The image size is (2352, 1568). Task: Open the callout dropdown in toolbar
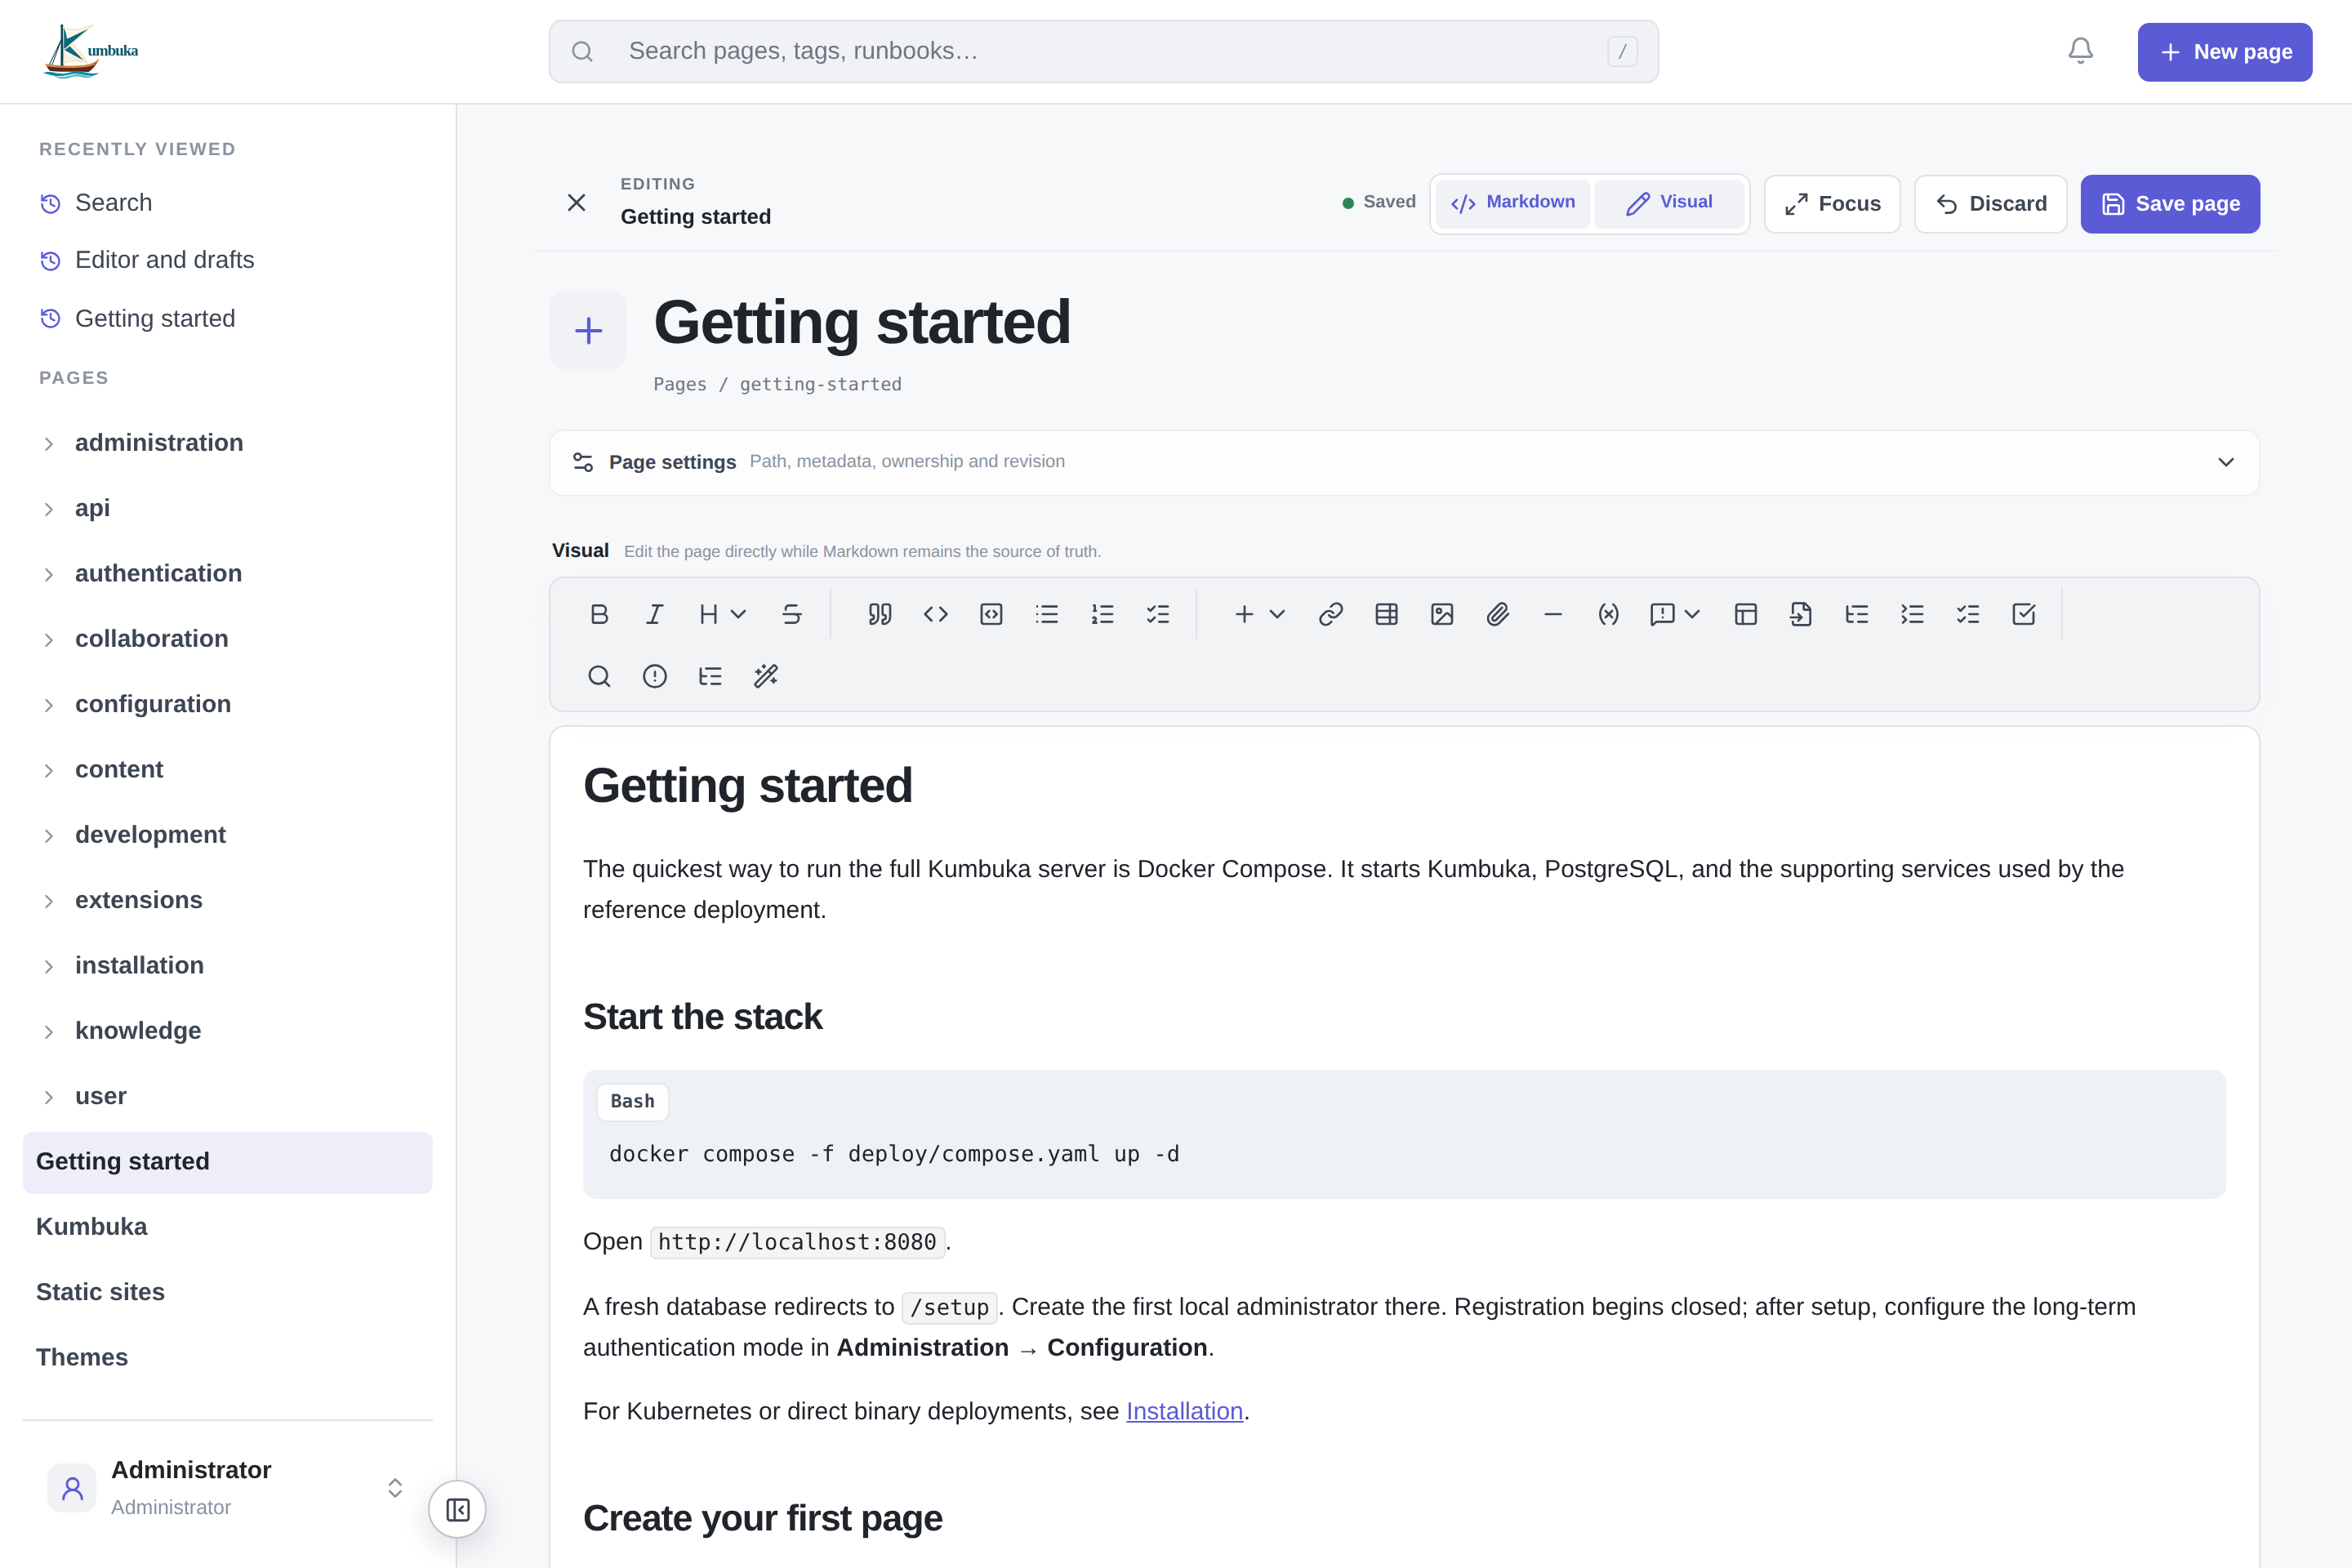click(1675, 614)
